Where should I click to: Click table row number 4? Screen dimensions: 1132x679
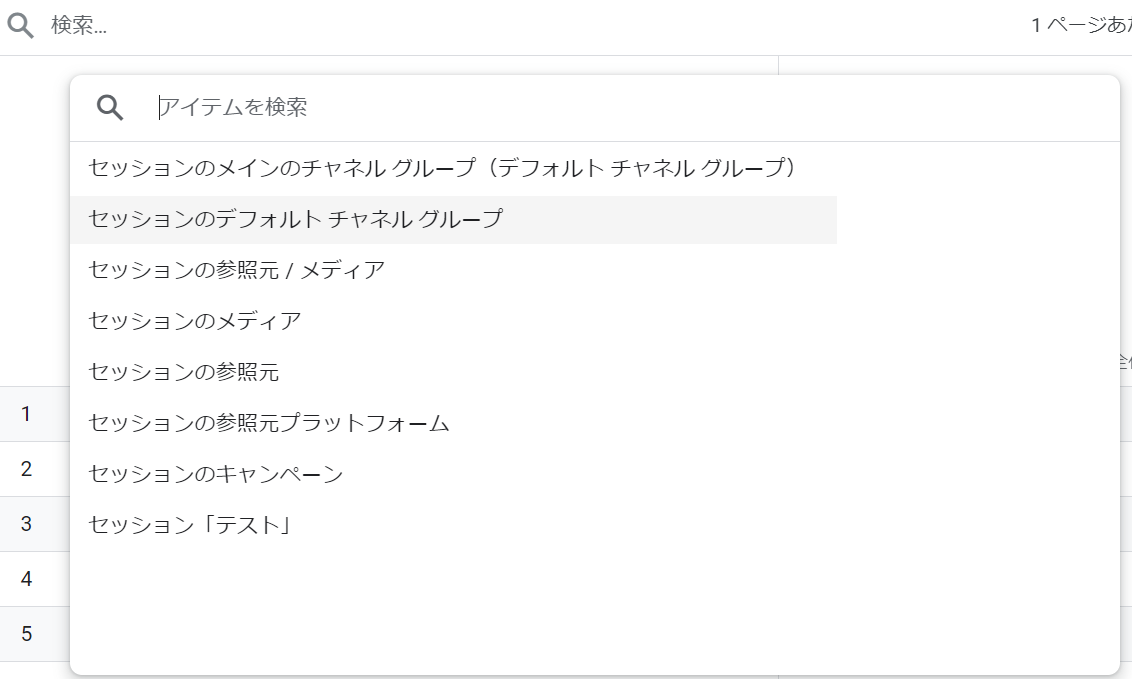click(27, 578)
